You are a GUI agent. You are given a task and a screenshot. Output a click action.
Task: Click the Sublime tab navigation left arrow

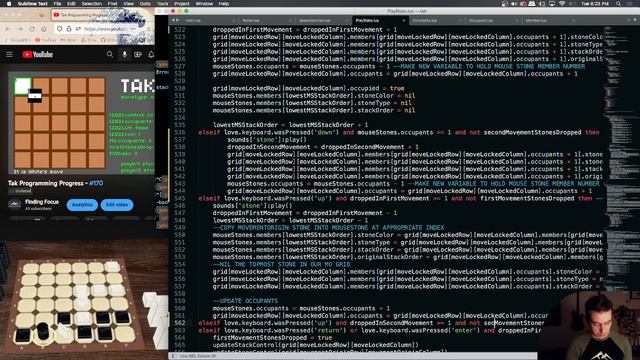173,20
